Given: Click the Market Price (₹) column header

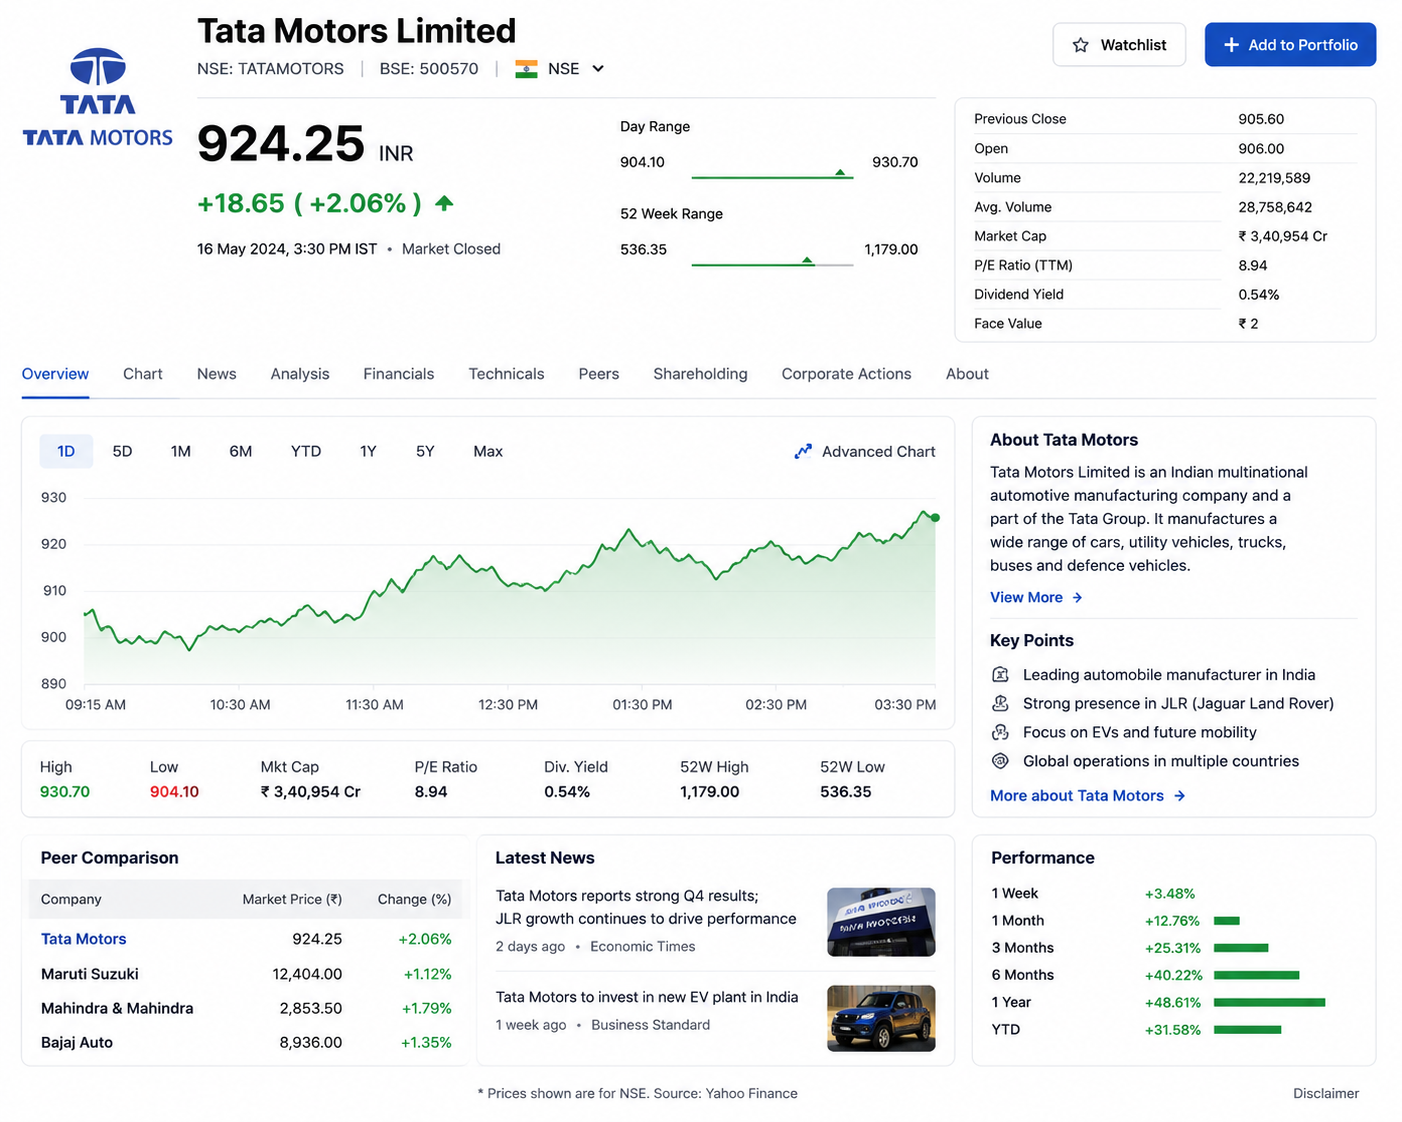Looking at the screenshot, I should [292, 899].
